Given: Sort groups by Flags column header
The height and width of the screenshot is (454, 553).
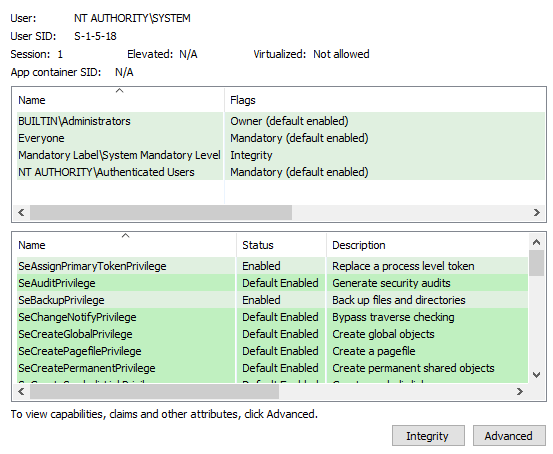Looking at the screenshot, I should click(x=384, y=100).
